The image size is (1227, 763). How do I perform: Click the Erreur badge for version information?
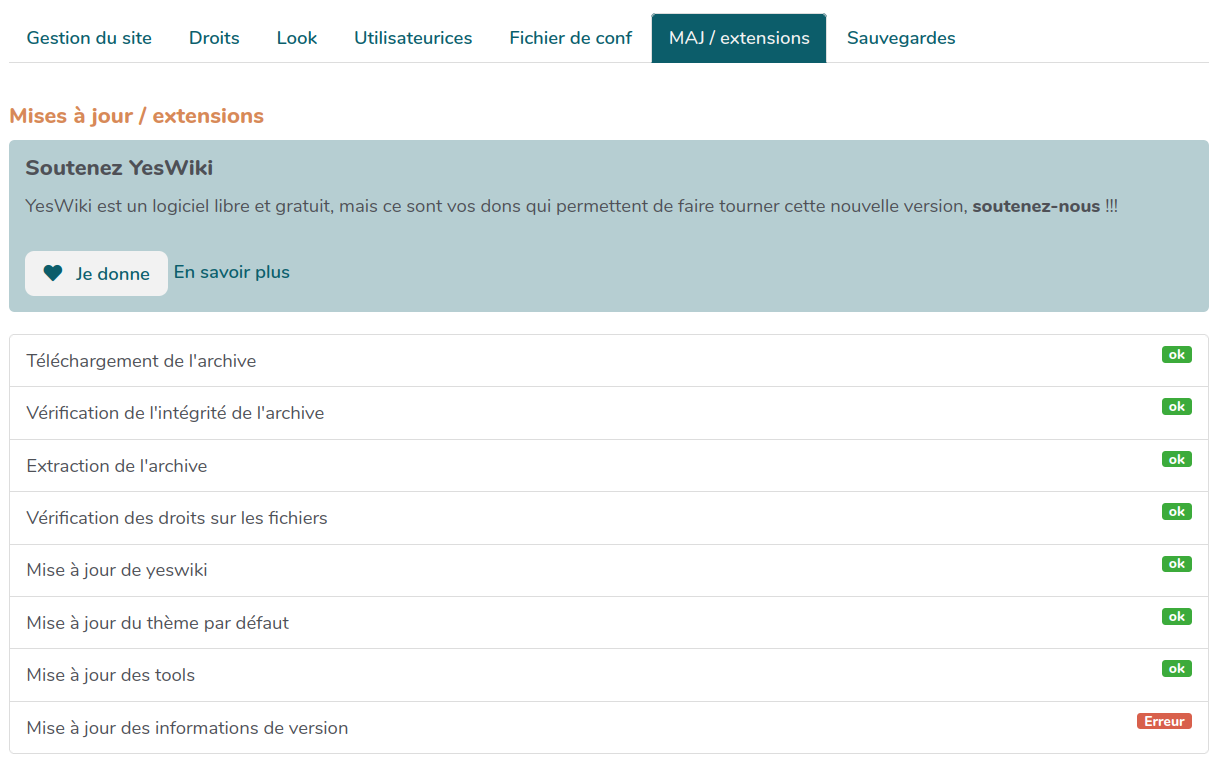tap(1164, 721)
